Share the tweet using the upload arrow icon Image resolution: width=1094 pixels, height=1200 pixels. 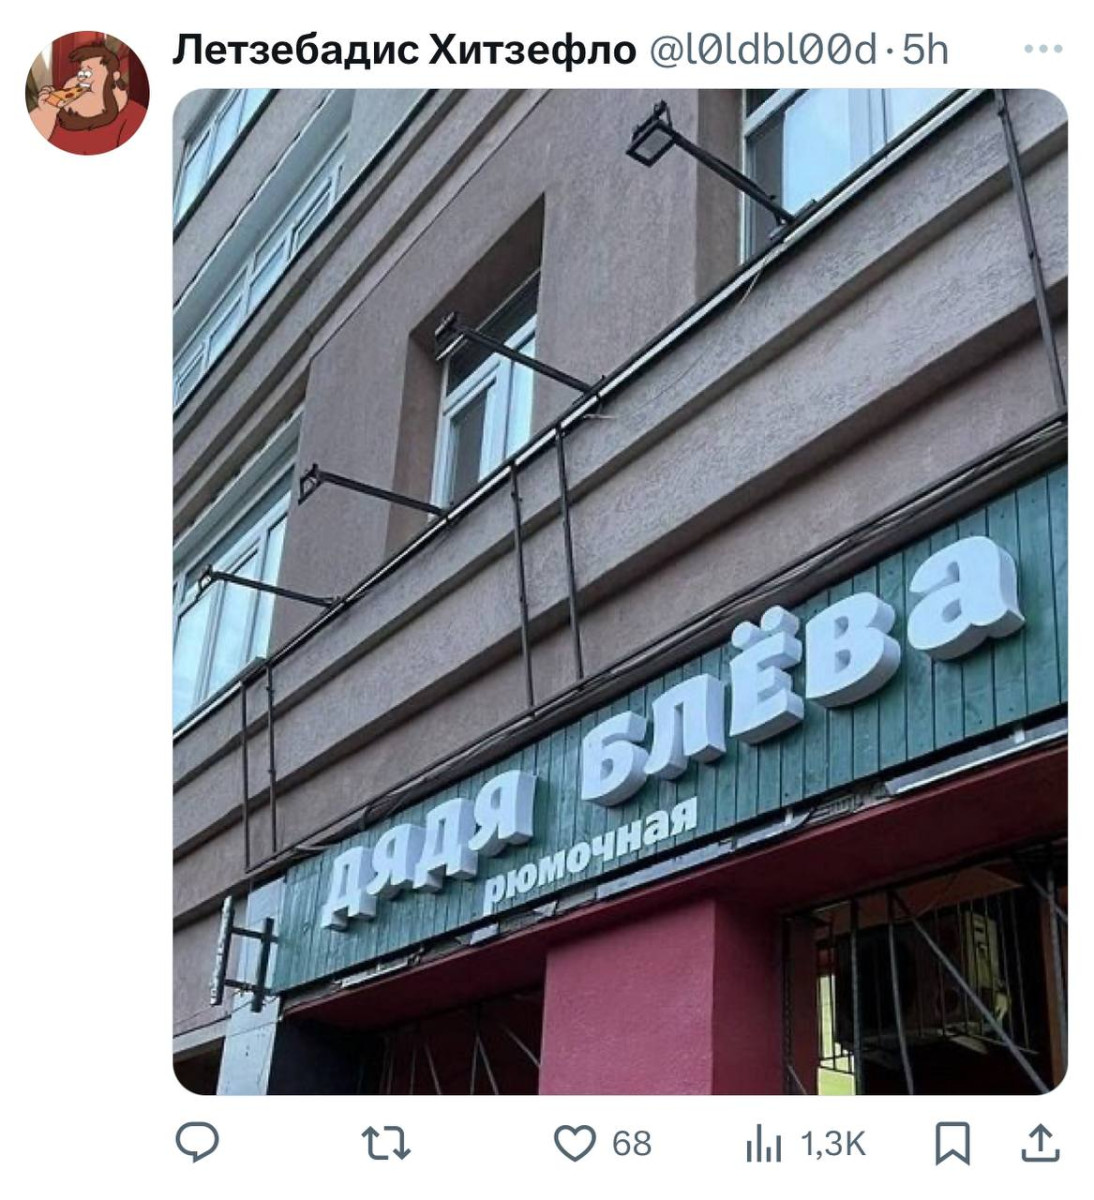point(1040,1143)
